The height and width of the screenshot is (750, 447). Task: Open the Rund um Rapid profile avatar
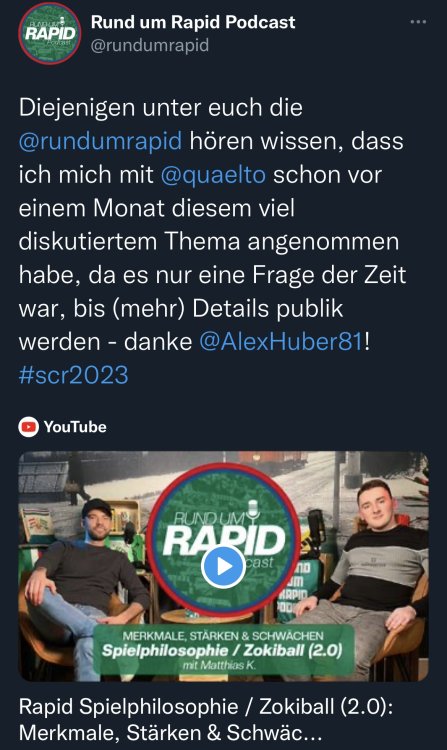coord(50,33)
